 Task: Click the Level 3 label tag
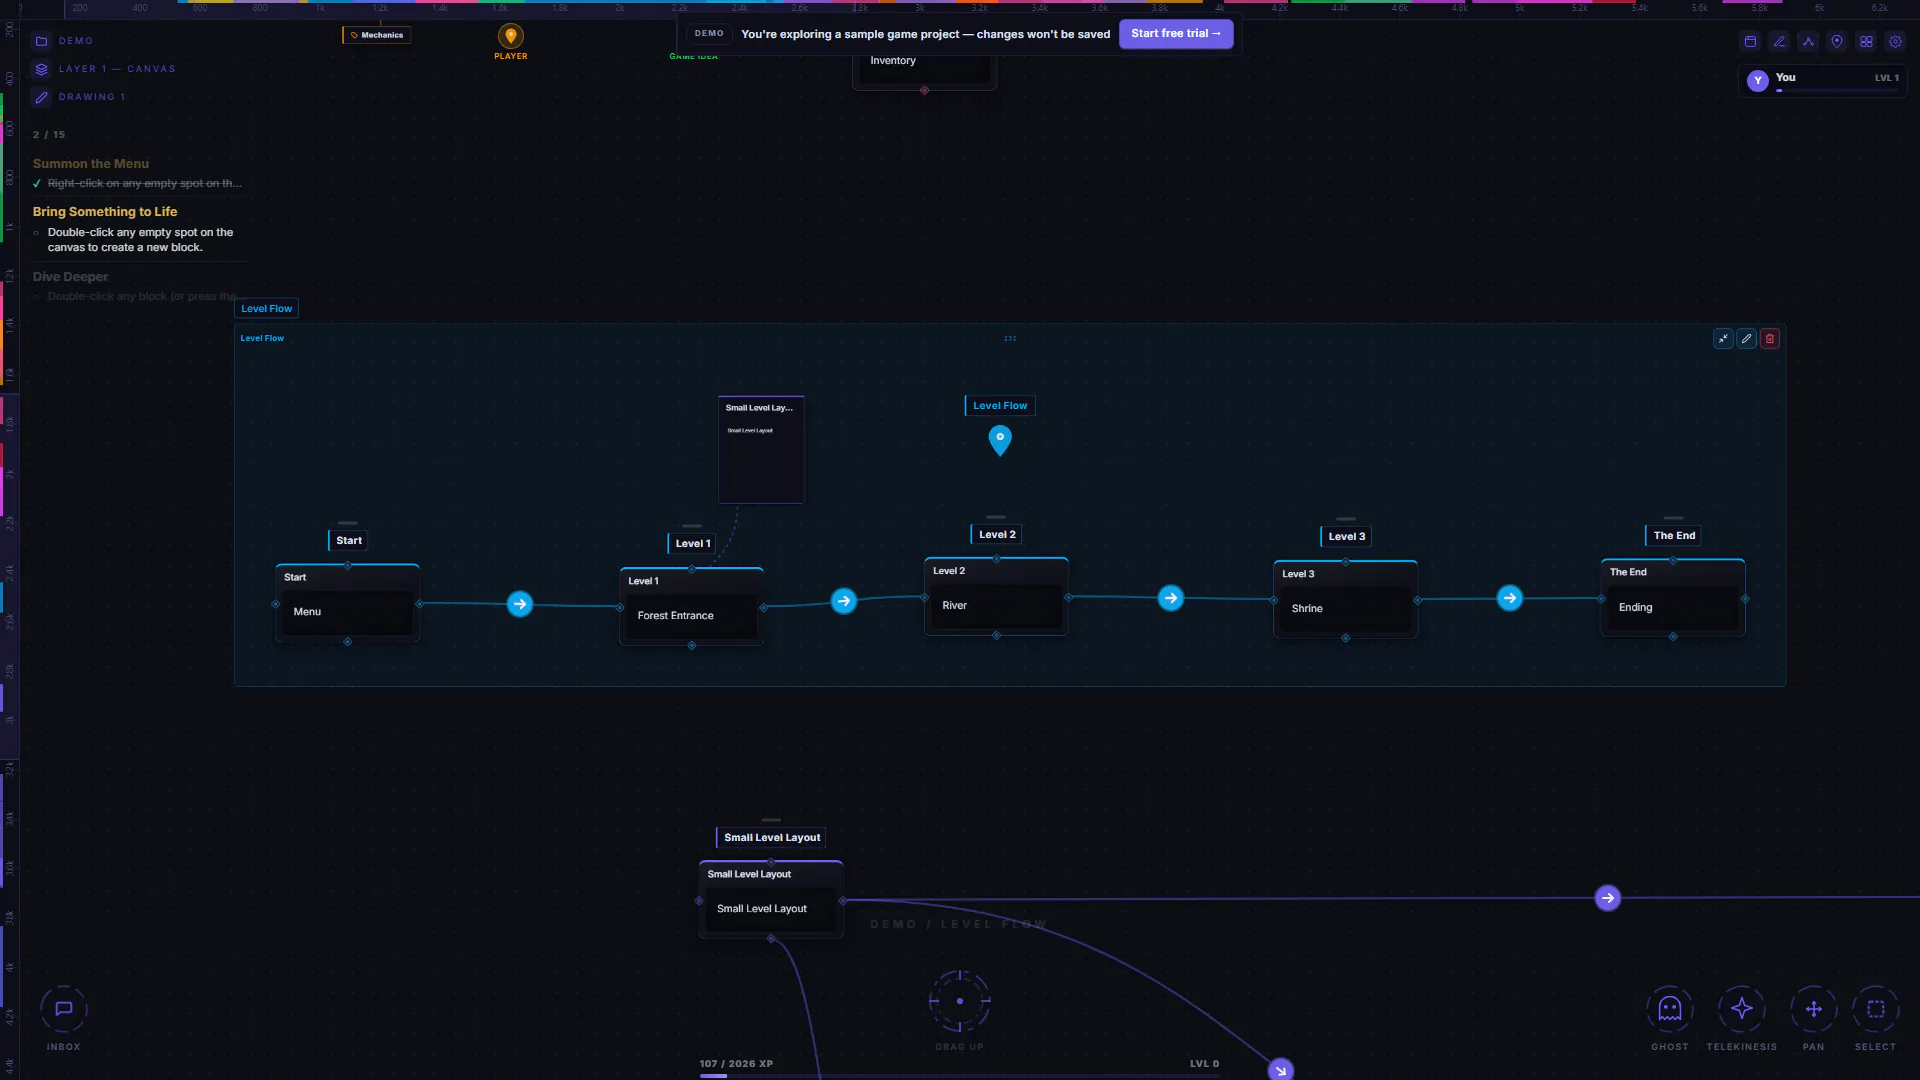pyautogui.click(x=1346, y=537)
